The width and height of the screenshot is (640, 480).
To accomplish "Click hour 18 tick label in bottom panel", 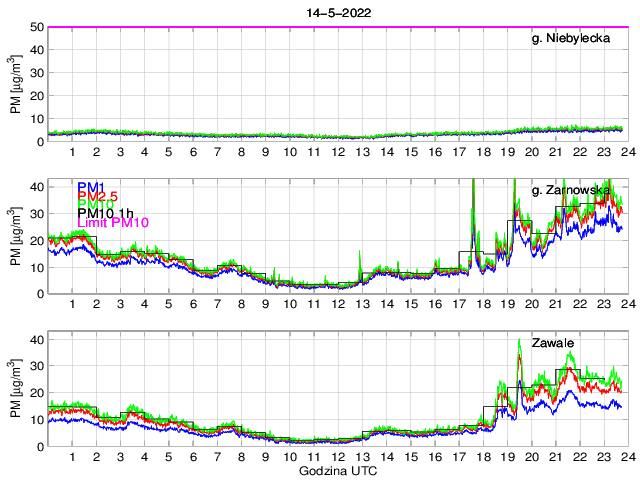I will pos(483,456).
